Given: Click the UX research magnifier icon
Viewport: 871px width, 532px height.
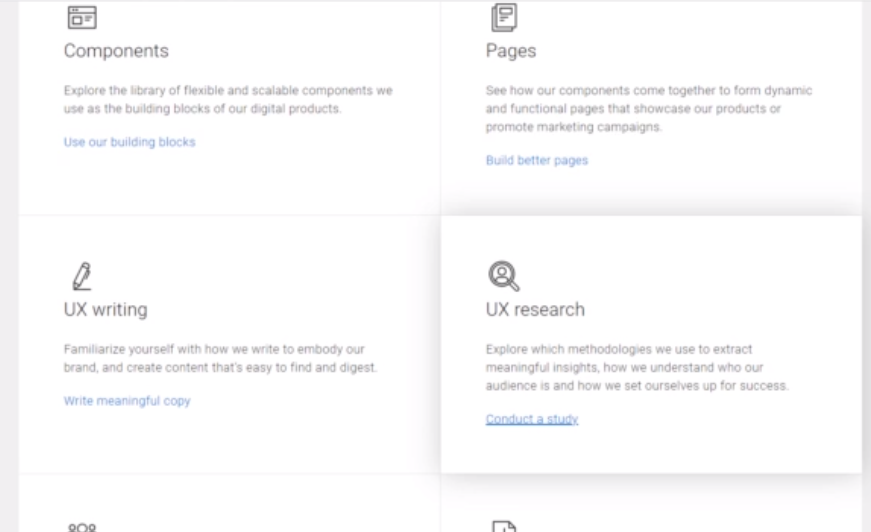Looking at the screenshot, I should tap(499, 276).
